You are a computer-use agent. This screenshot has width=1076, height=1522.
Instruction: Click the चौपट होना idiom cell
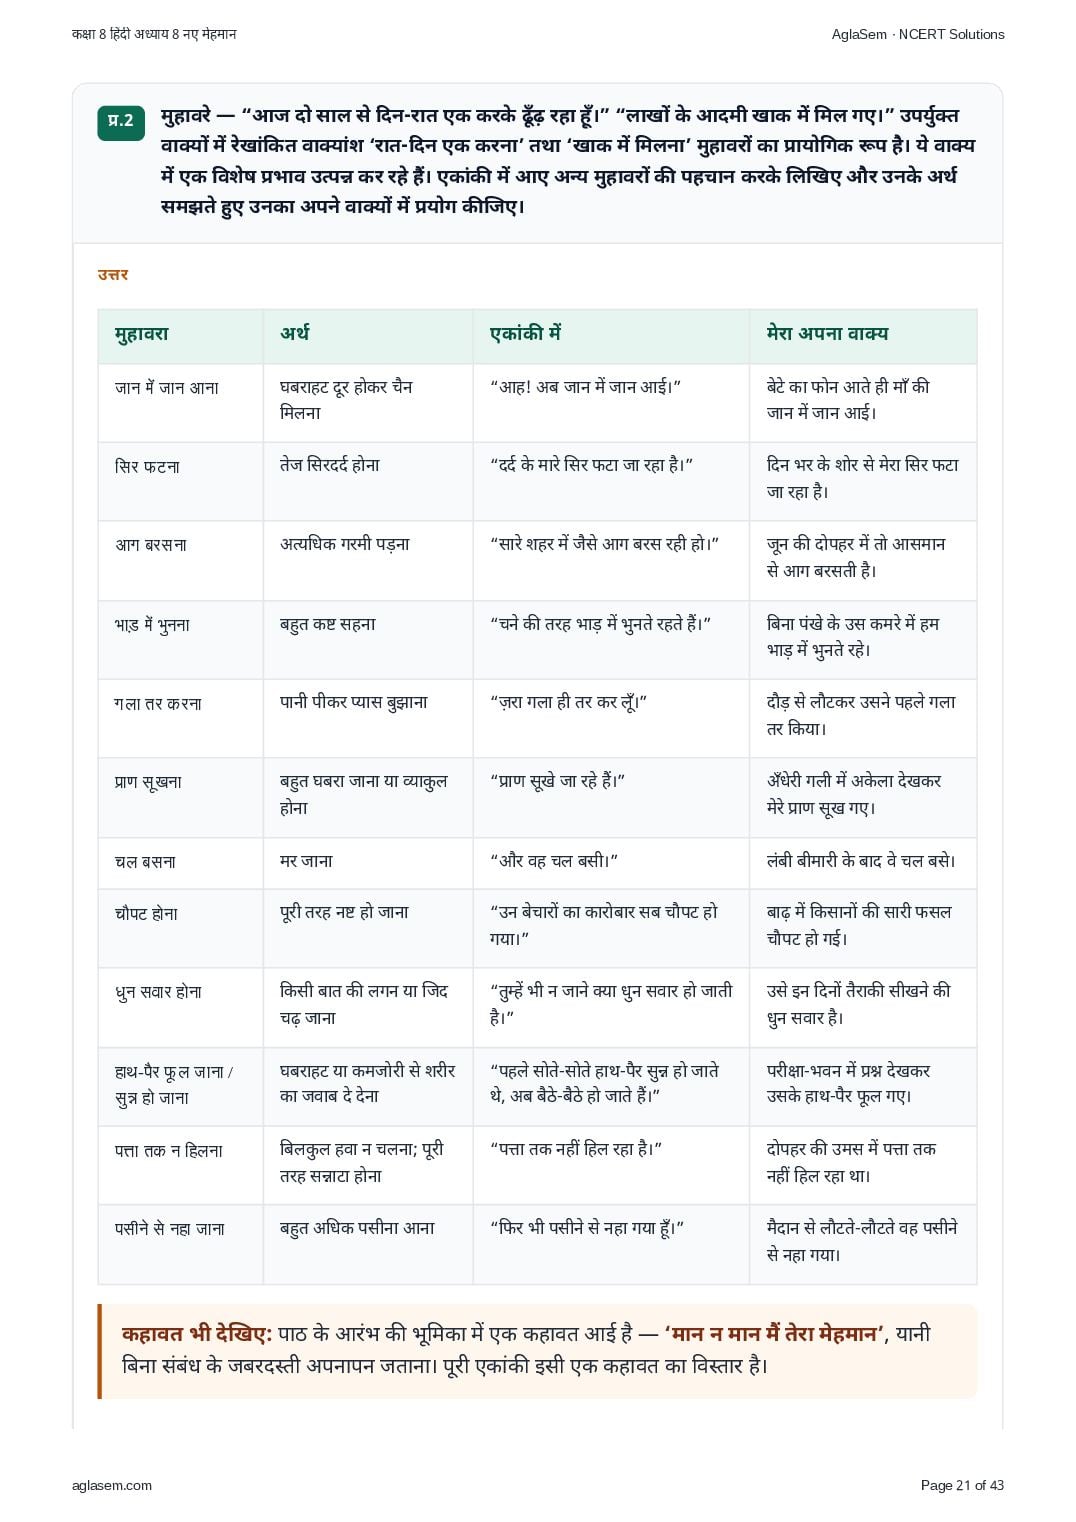point(180,928)
